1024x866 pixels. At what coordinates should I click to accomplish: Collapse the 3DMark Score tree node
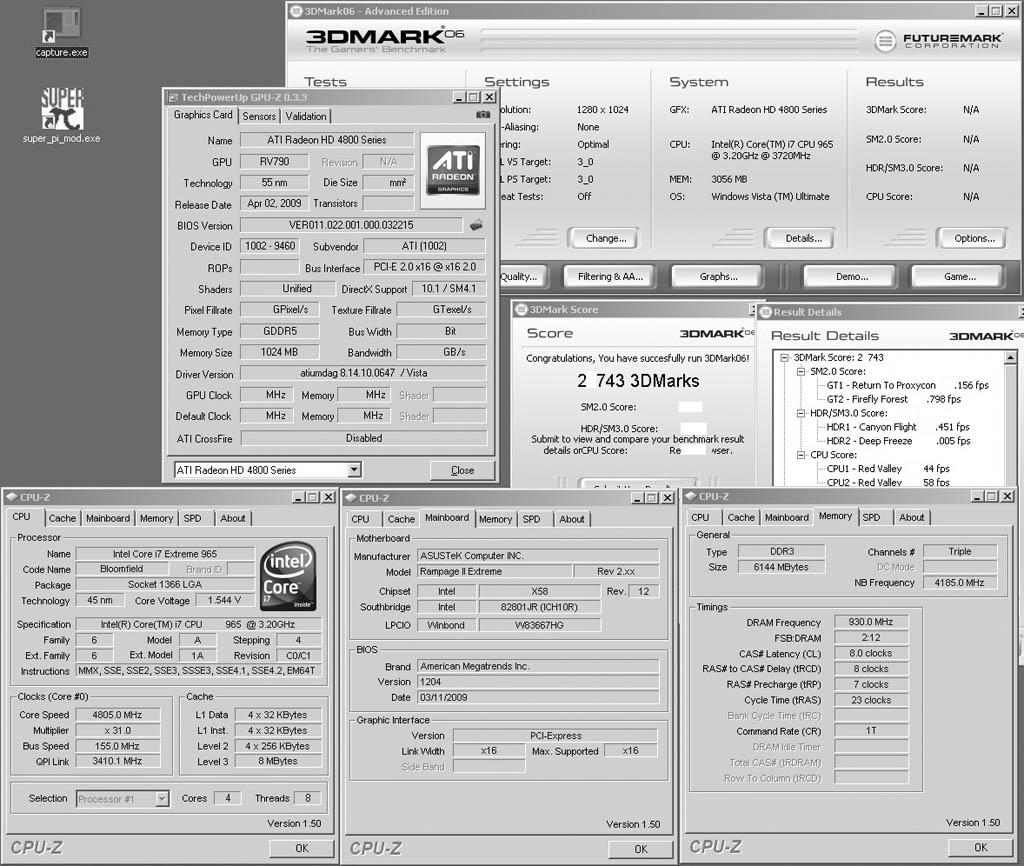(785, 358)
